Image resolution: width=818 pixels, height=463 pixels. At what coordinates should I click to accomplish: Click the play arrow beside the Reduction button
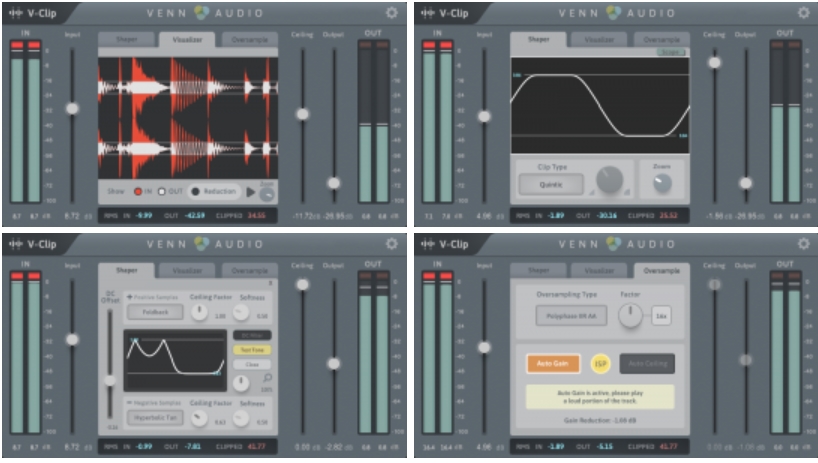coord(250,192)
